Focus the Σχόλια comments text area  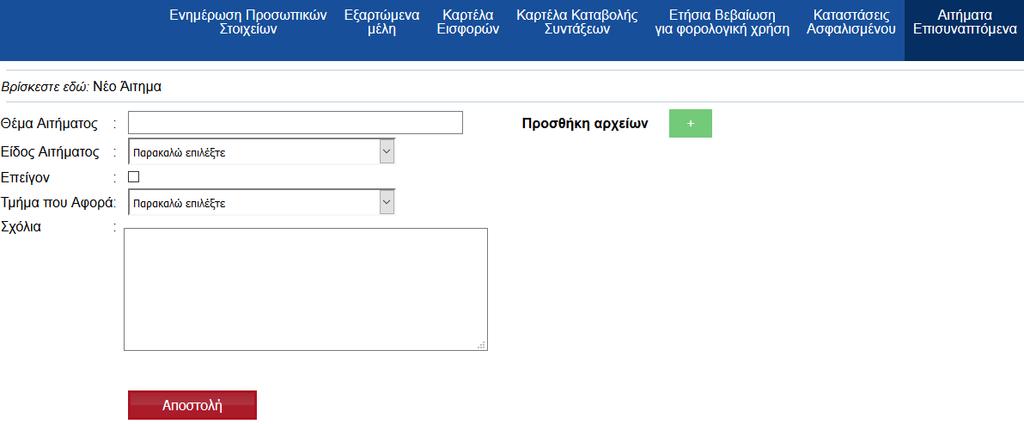[x=306, y=289]
